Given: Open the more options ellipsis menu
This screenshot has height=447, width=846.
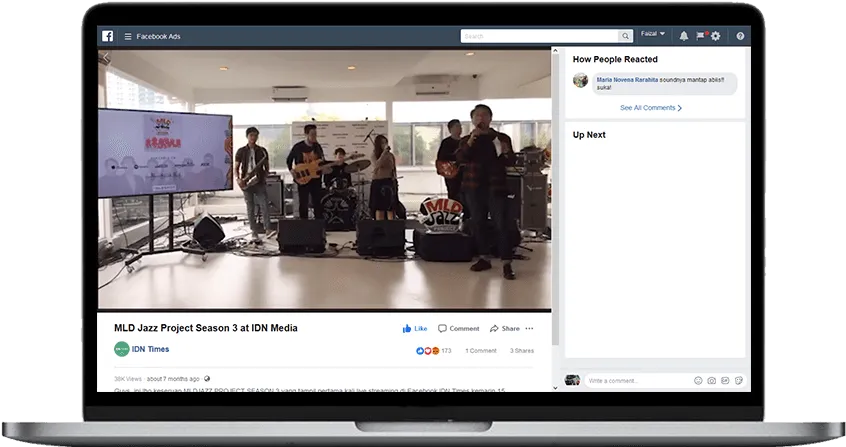Looking at the screenshot, I should (x=529, y=328).
